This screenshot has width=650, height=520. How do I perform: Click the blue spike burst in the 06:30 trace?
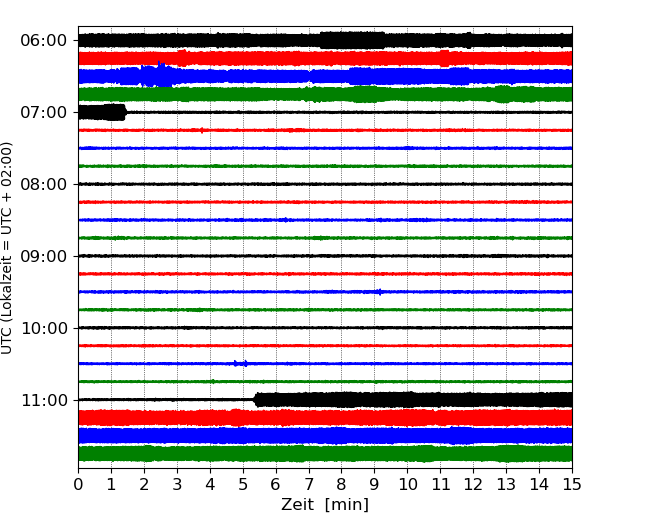point(160,74)
